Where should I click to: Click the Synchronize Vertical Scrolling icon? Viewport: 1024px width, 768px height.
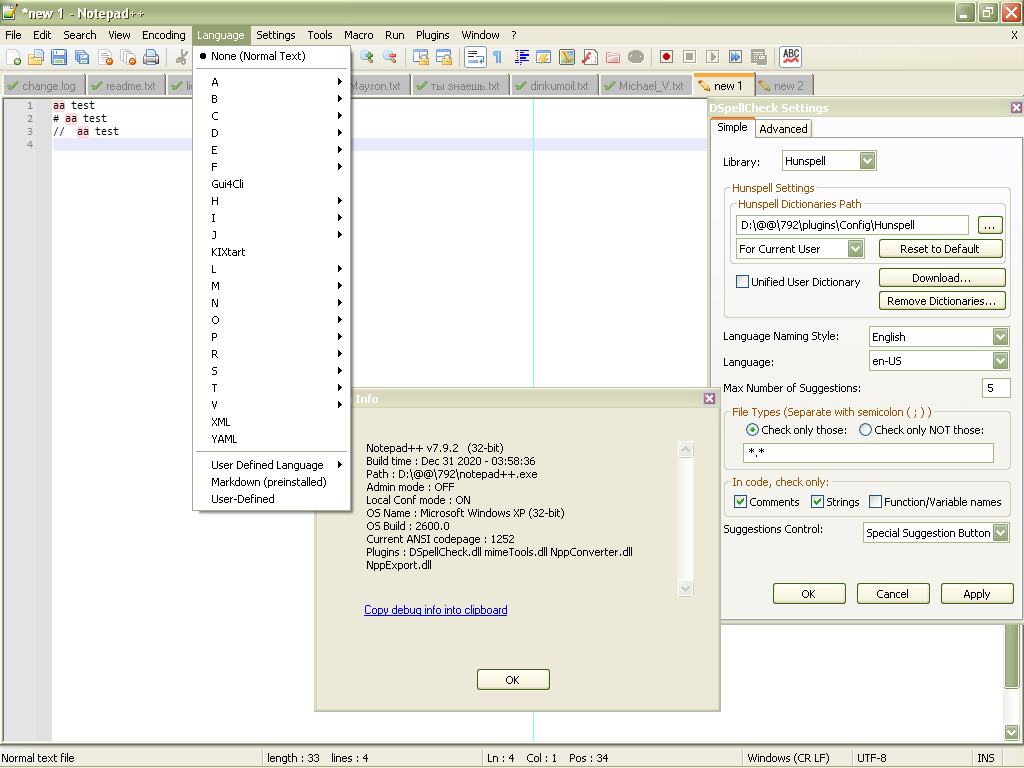(421, 57)
